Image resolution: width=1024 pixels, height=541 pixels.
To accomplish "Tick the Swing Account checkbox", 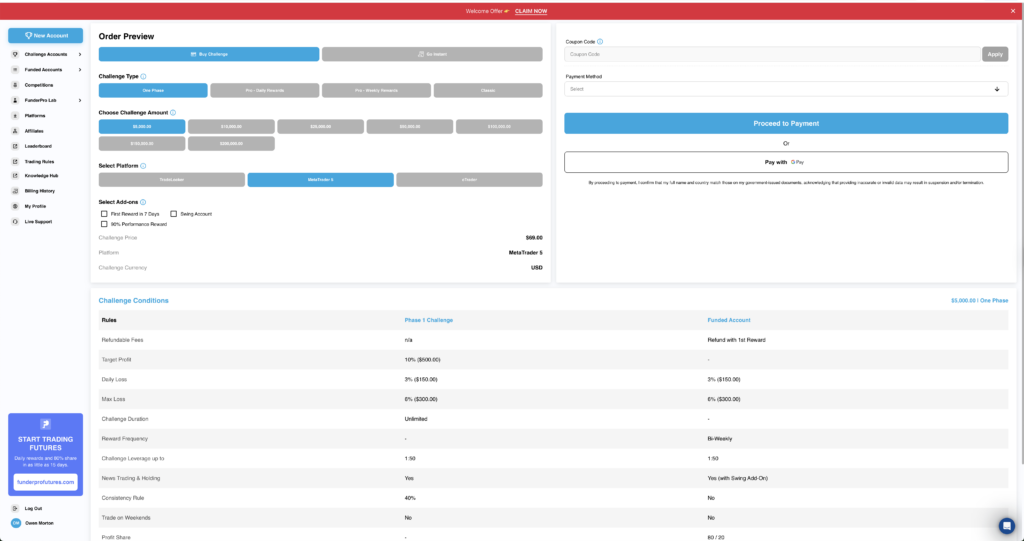I will pyautogui.click(x=174, y=214).
